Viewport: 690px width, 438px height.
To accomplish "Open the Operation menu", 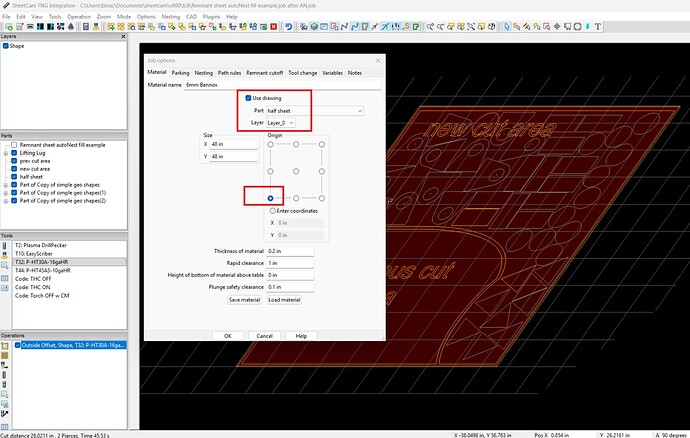I will click(78, 17).
